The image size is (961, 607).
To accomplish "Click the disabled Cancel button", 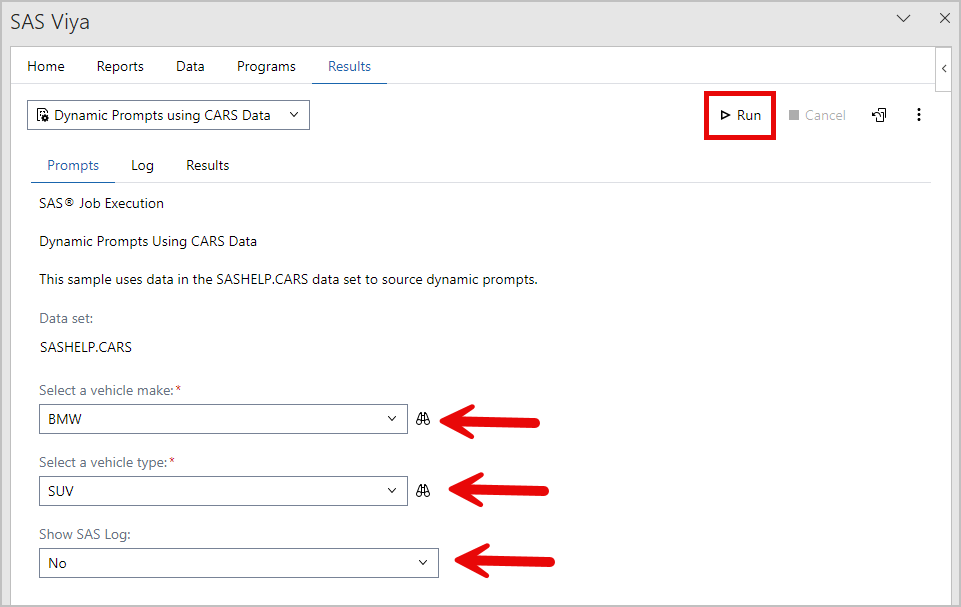I will [x=817, y=115].
